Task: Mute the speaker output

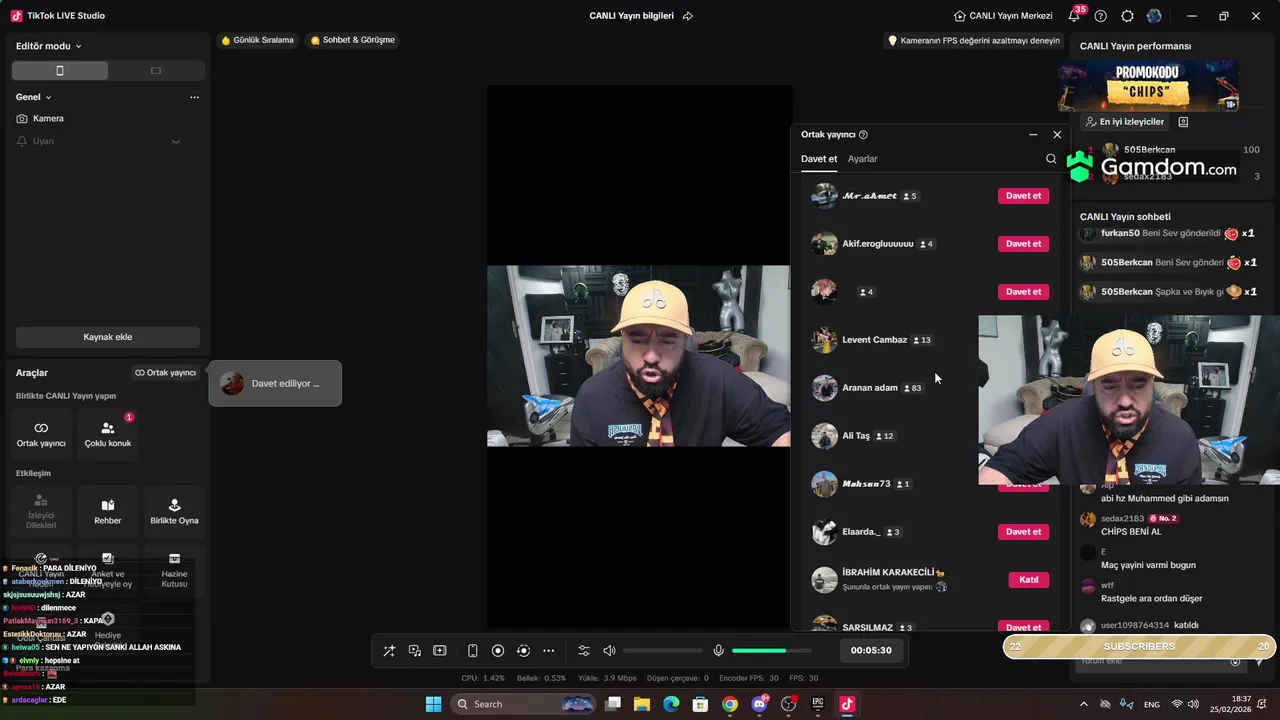Action: point(609,651)
